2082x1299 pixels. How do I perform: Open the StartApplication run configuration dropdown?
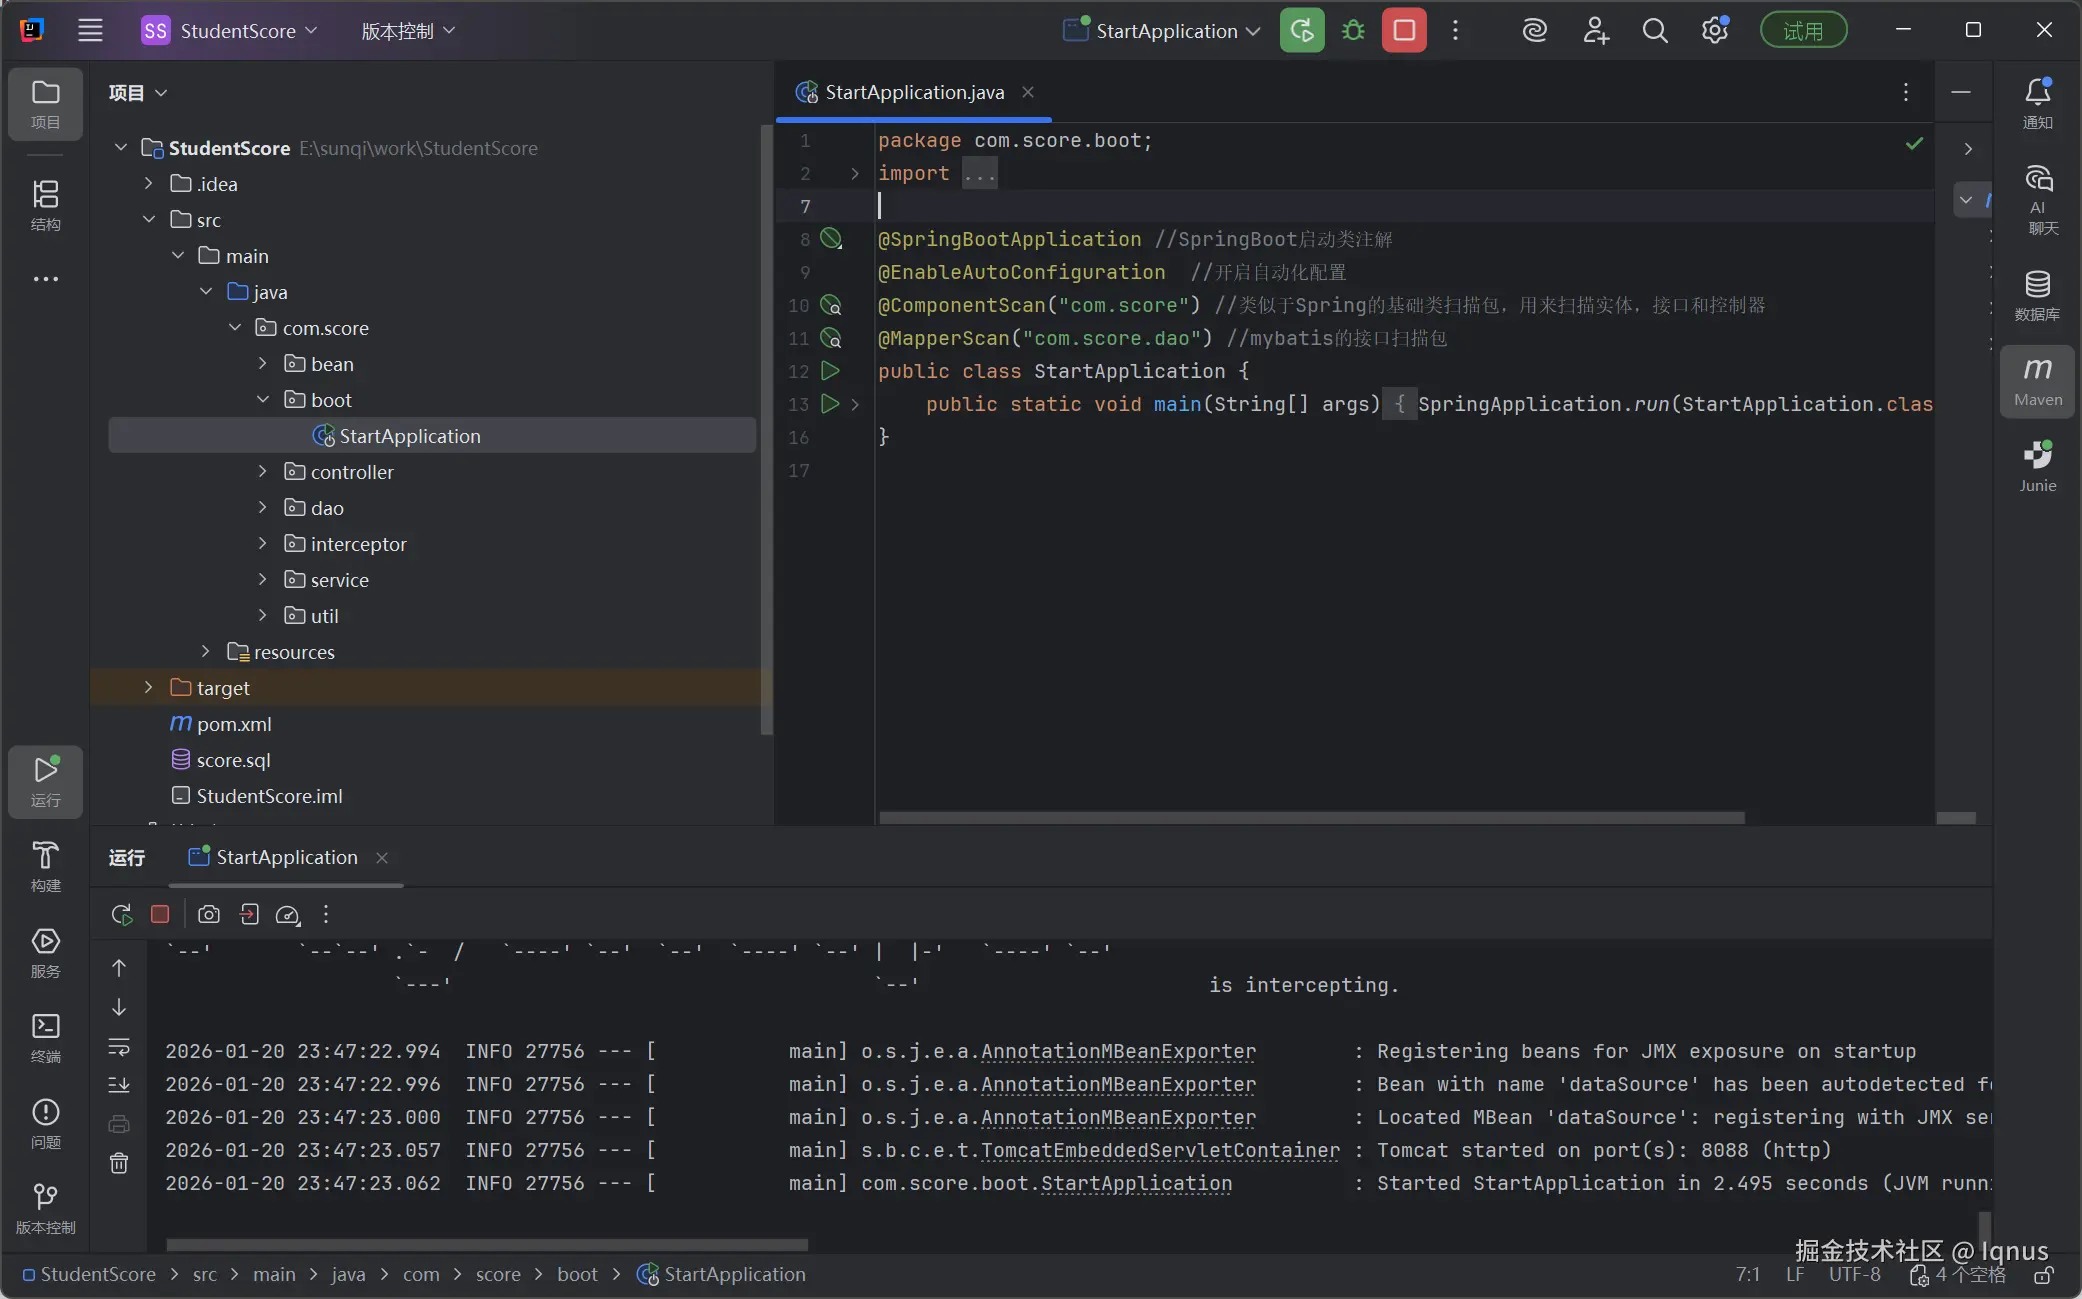coord(1166,31)
